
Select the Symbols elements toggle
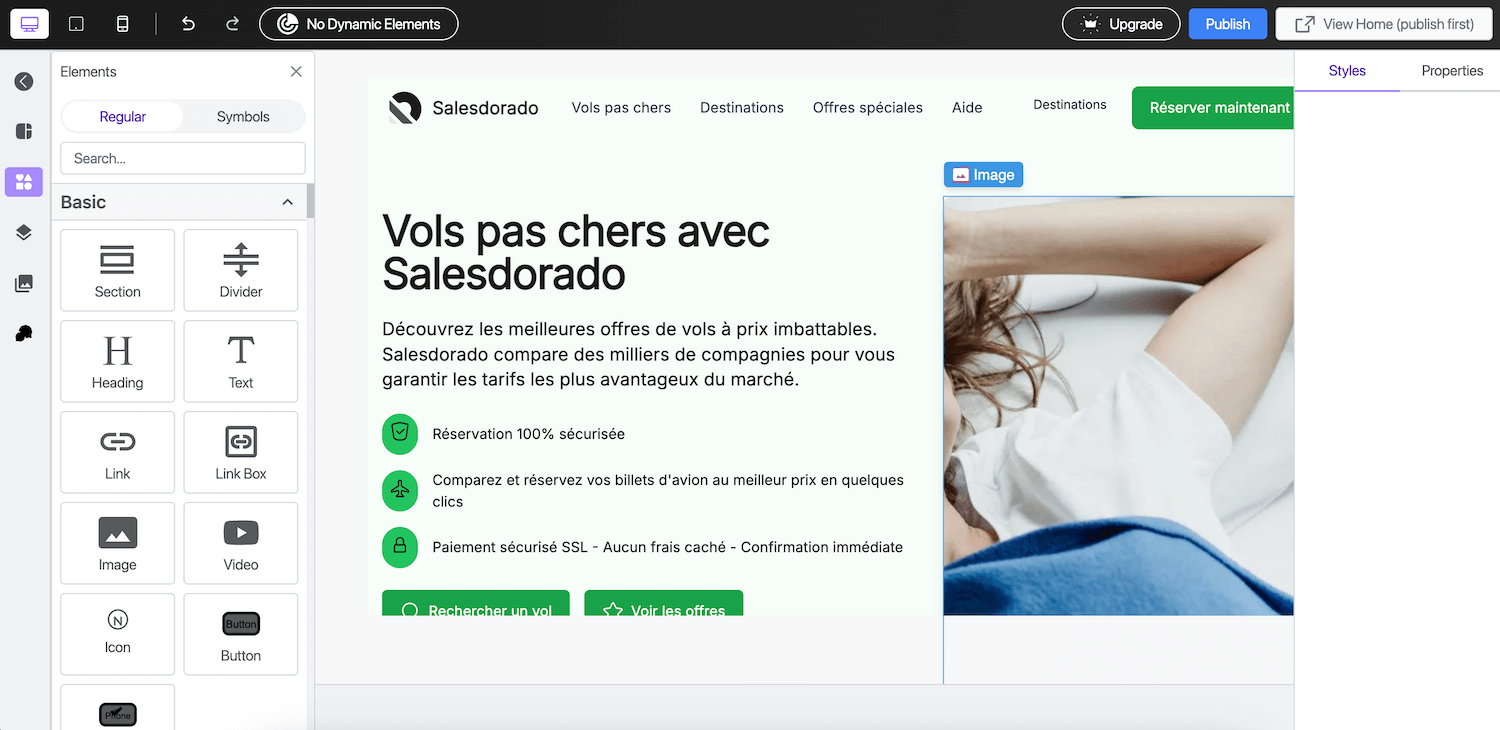click(x=243, y=116)
